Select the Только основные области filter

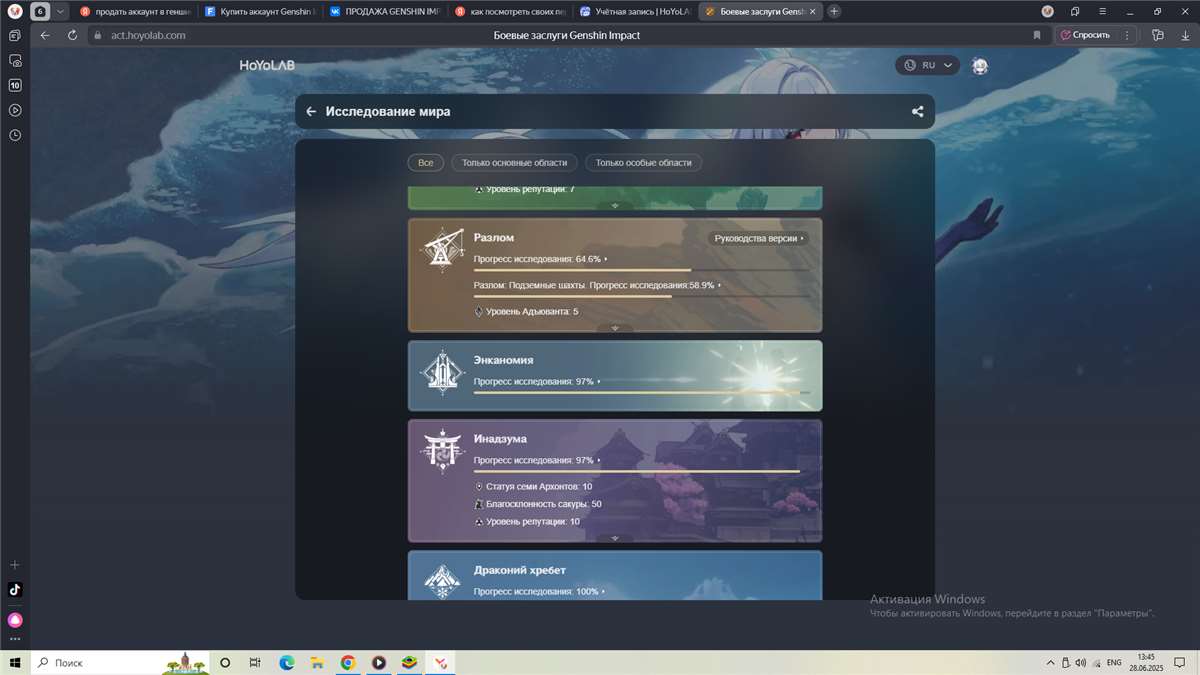514,162
